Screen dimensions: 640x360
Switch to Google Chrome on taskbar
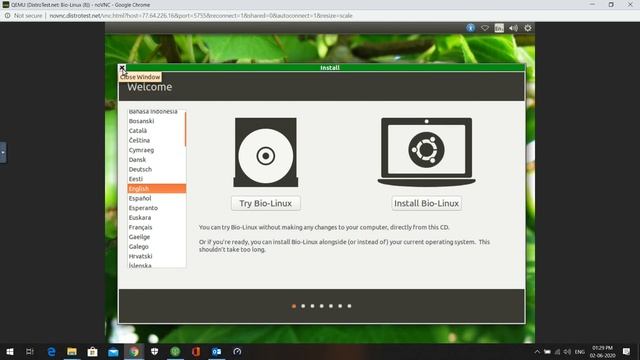[134, 351]
